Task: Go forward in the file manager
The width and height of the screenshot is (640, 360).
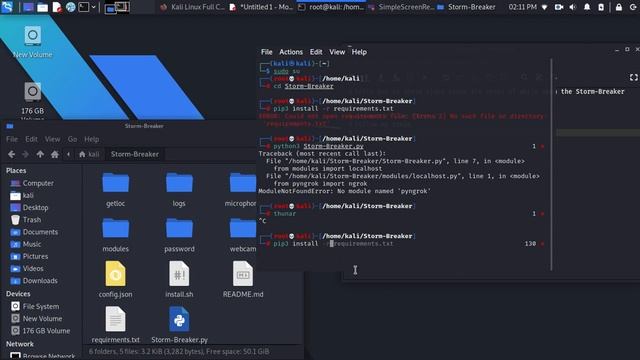Action: click(x=25, y=154)
